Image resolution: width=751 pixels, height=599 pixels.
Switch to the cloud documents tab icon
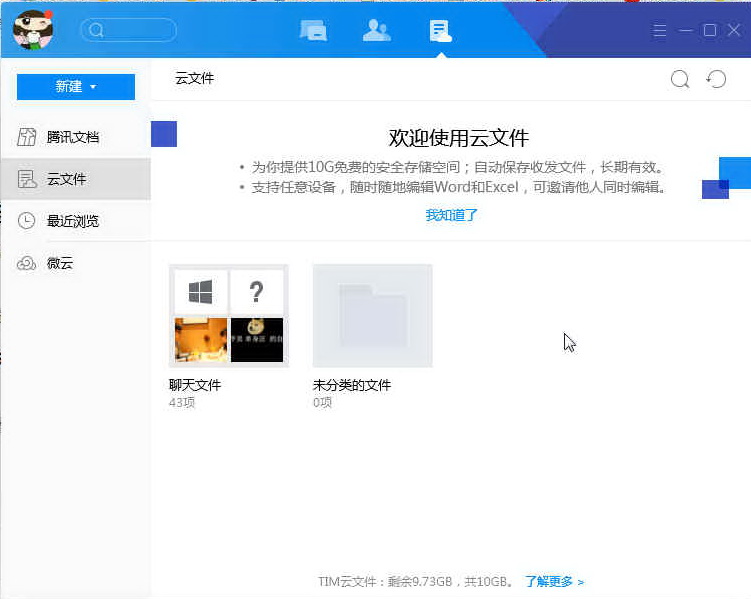coord(440,31)
